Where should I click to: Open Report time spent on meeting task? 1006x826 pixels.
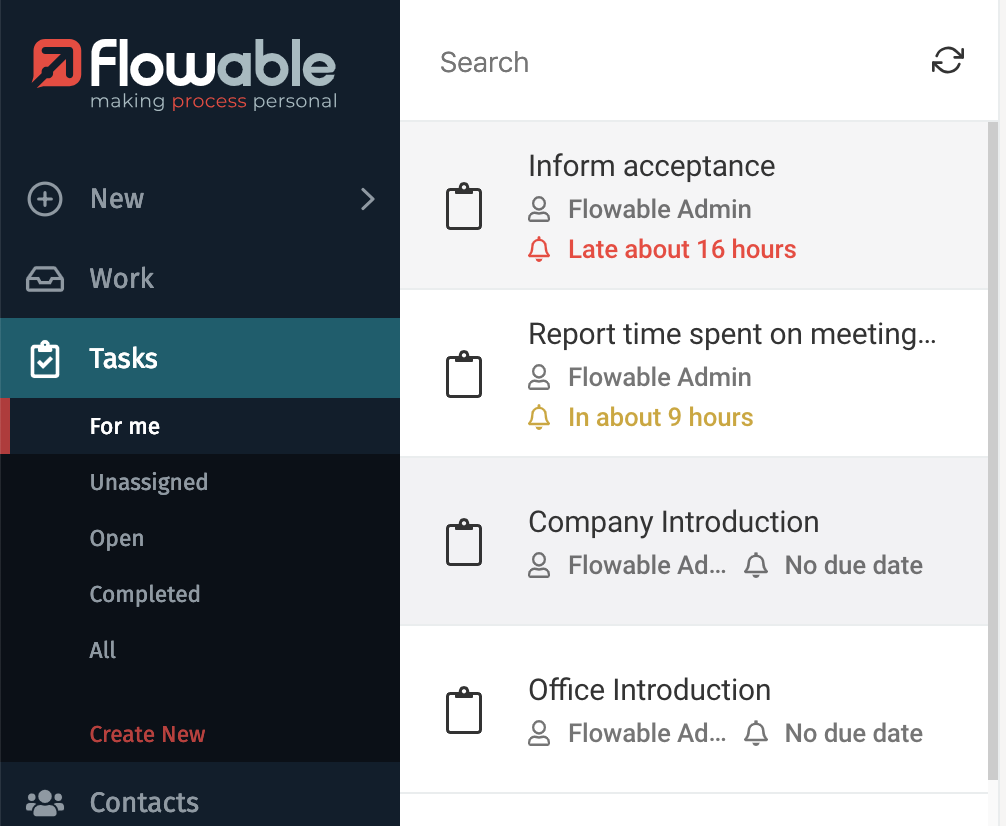(731, 334)
